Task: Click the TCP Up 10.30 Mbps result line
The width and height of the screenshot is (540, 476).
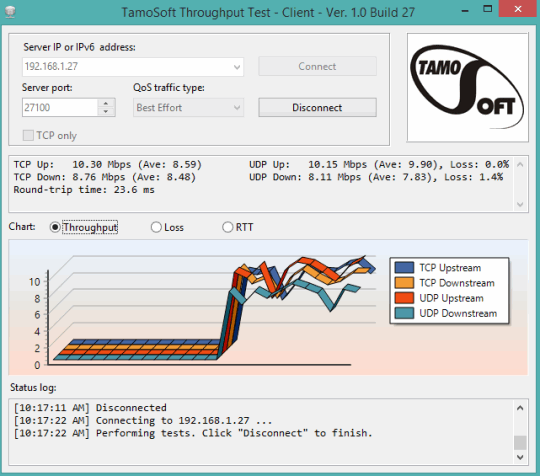Action: pyautogui.click(x=107, y=165)
